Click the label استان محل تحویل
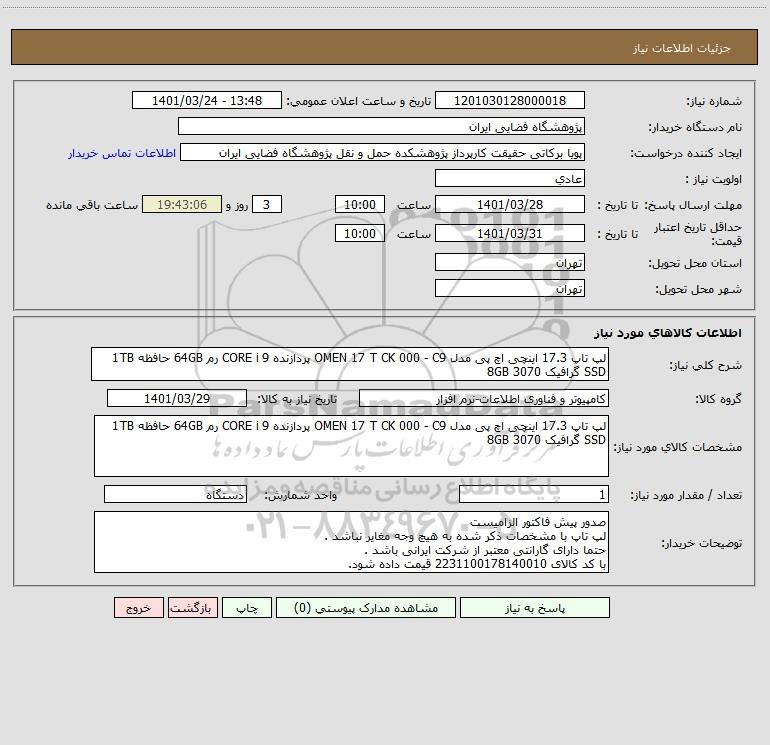 click(x=695, y=264)
